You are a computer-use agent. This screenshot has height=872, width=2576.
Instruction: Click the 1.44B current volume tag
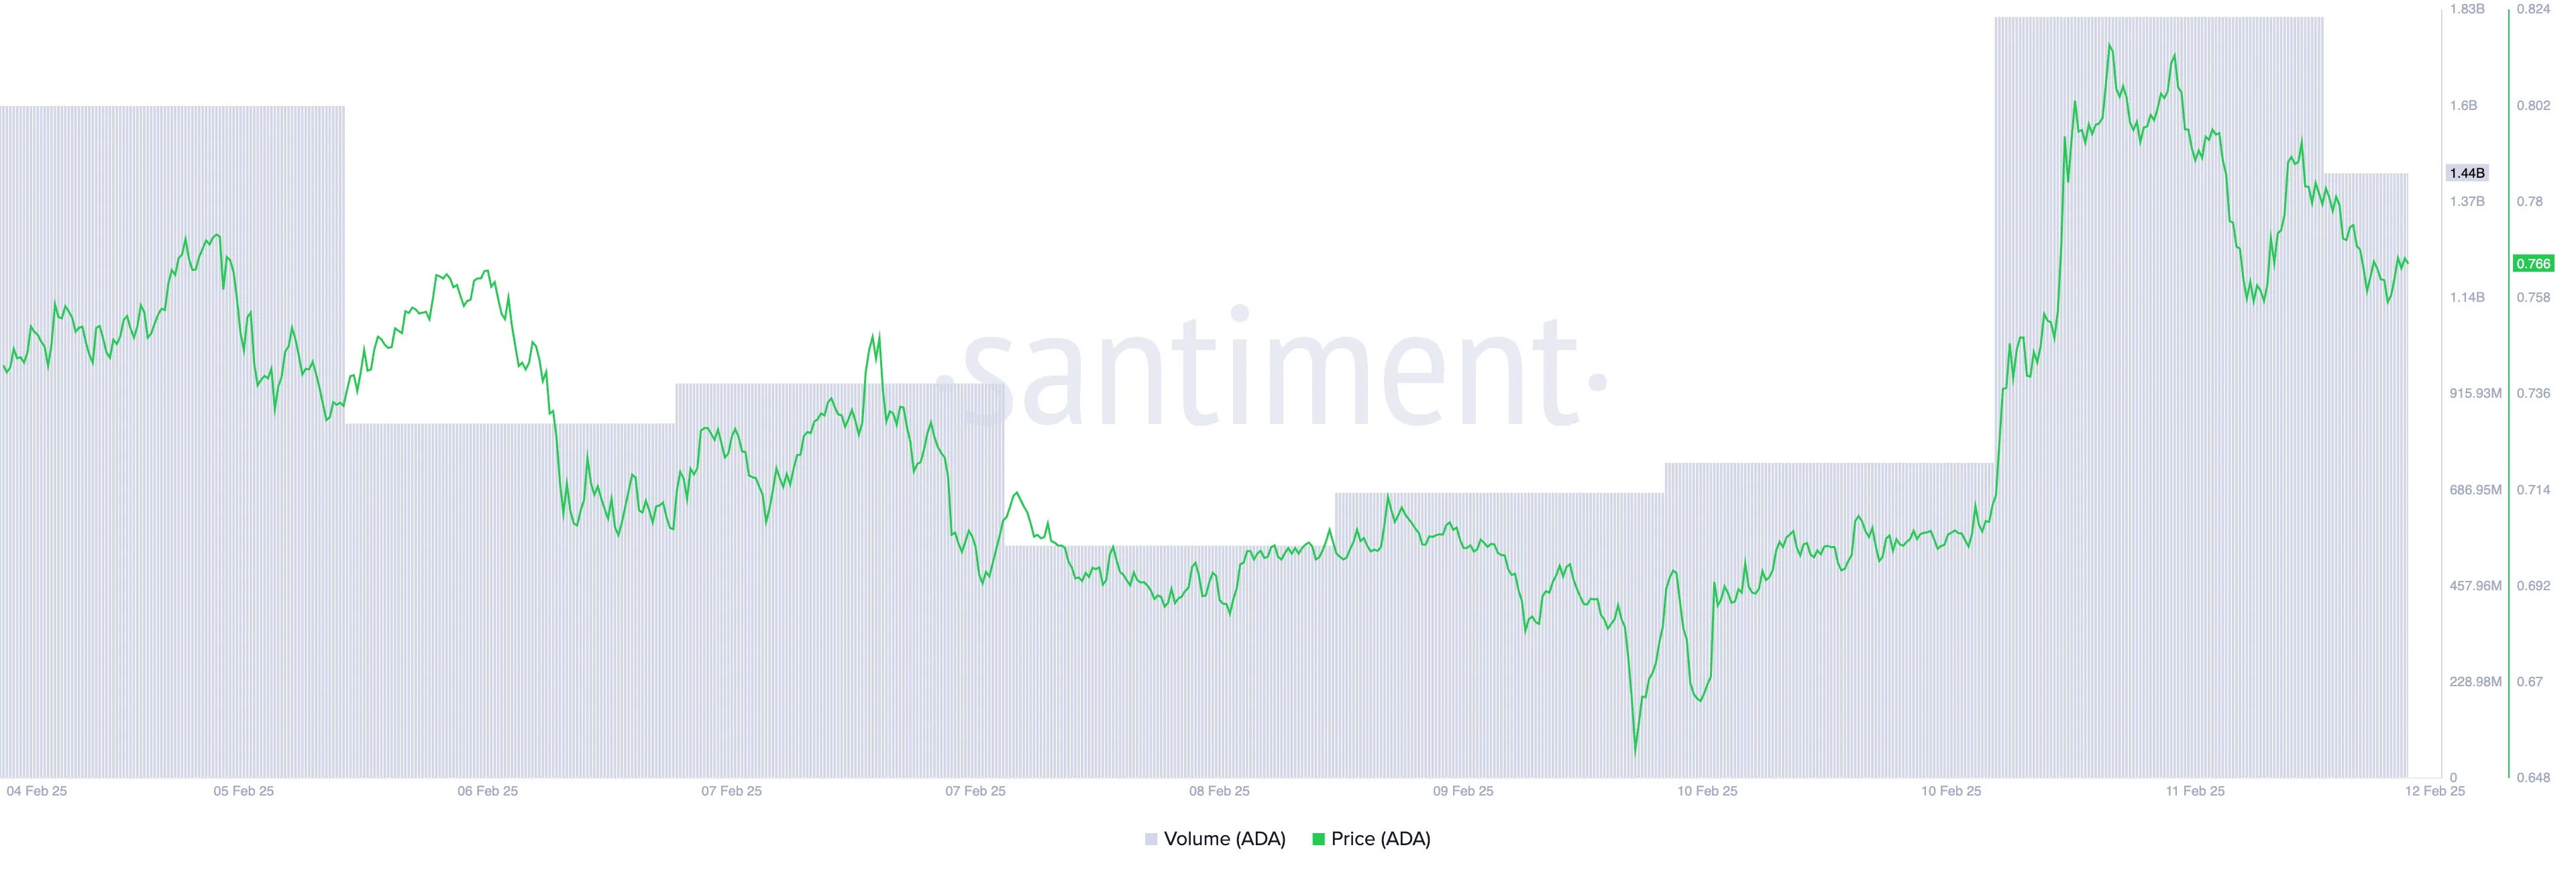[2466, 173]
